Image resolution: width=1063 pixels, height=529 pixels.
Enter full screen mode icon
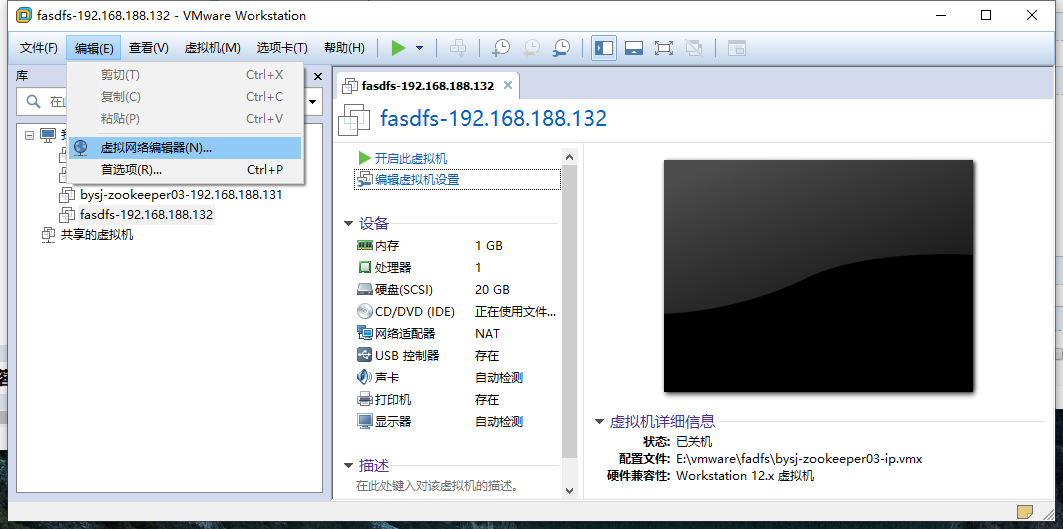(664, 48)
